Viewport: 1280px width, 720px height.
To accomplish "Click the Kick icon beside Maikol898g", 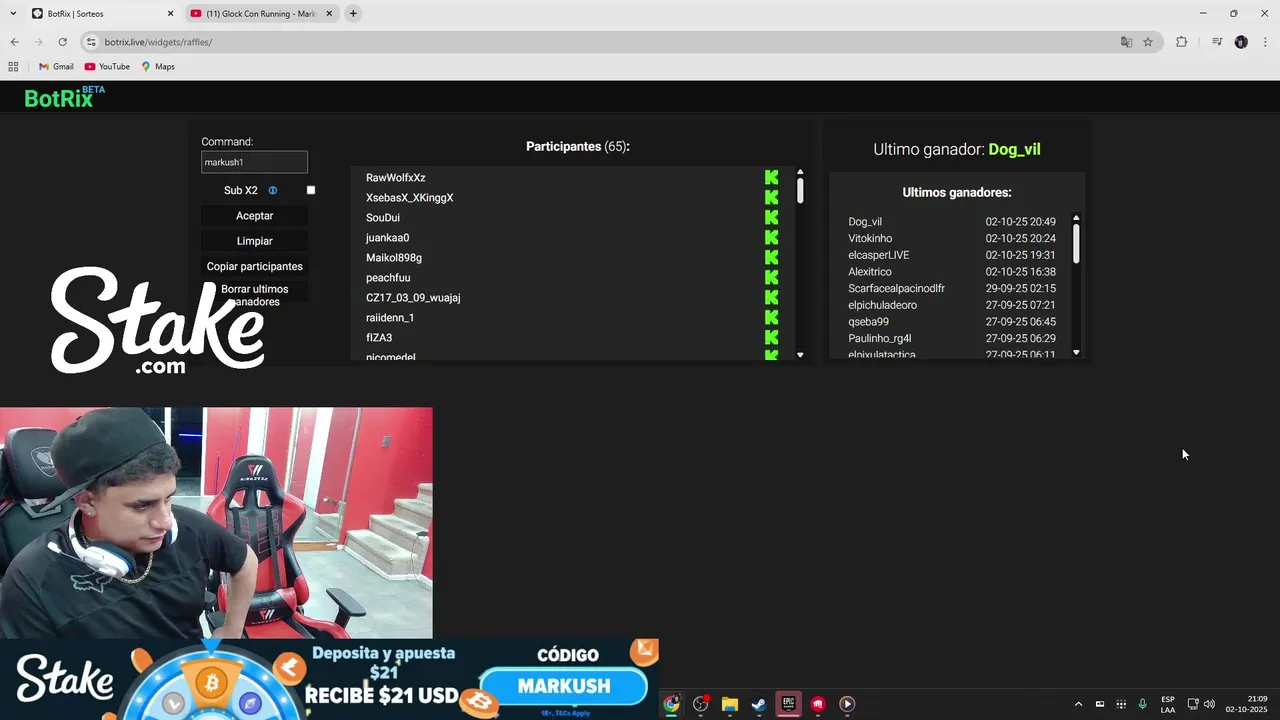I will (771, 257).
